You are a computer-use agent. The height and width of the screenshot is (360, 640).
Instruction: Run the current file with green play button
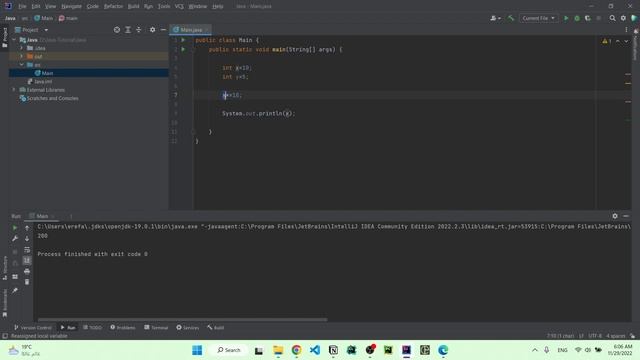(566, 18)
